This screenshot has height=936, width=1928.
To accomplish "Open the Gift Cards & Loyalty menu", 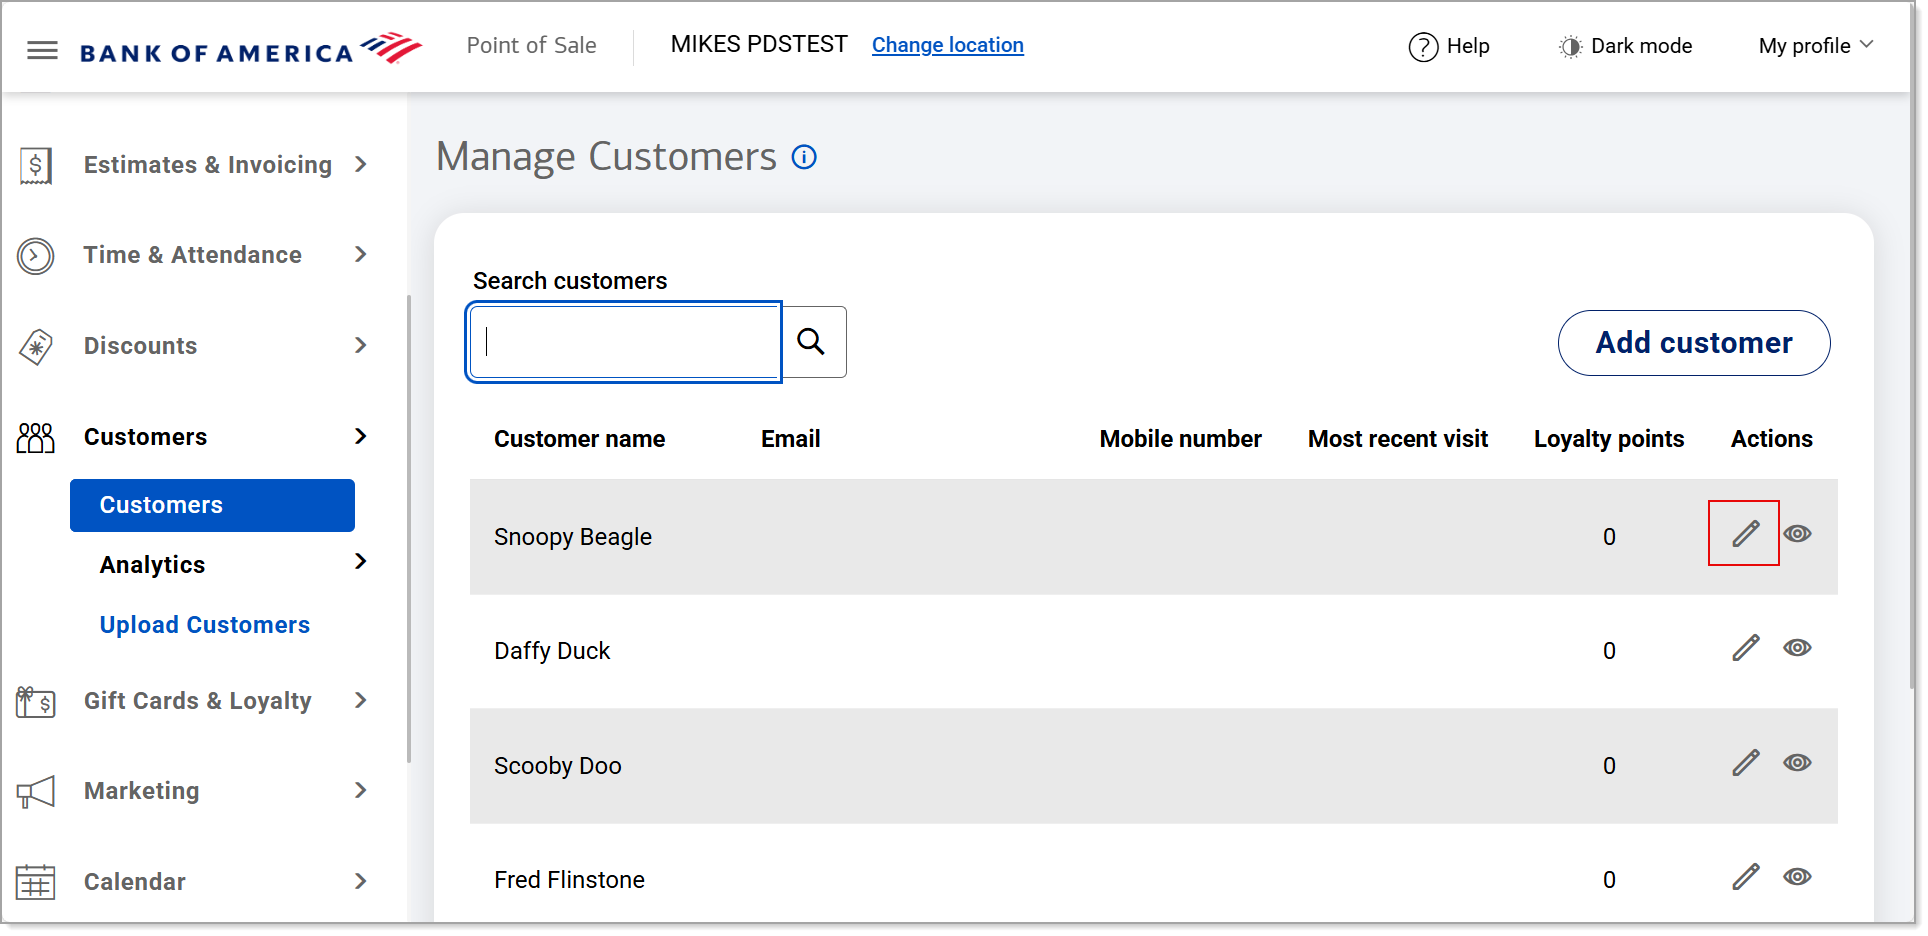I will point(198,701).
